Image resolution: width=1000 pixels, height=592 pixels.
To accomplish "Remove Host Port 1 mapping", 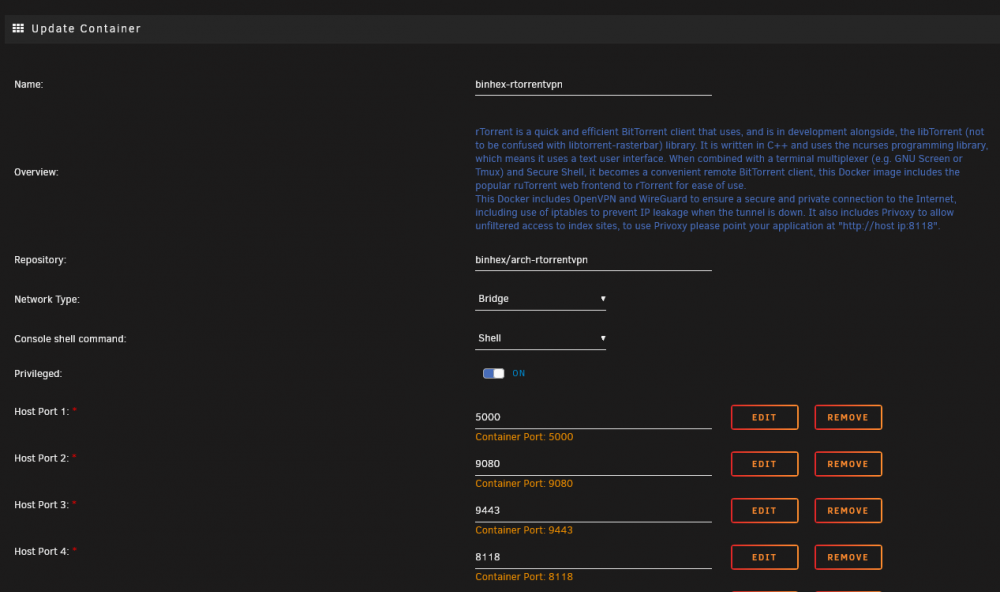I will [848, 417].
